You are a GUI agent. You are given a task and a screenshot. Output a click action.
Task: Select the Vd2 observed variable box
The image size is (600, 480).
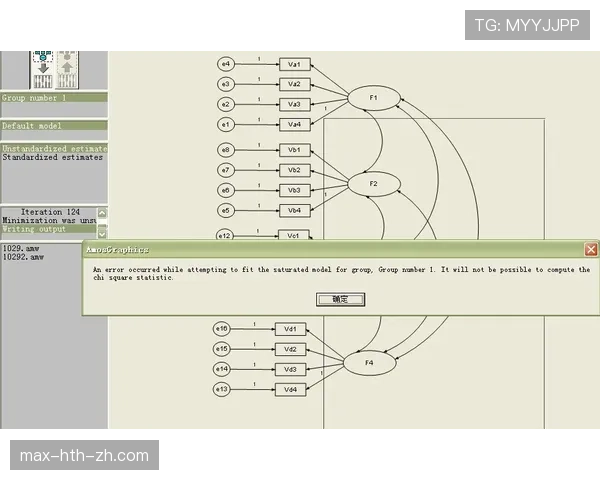tap(290, 349)
